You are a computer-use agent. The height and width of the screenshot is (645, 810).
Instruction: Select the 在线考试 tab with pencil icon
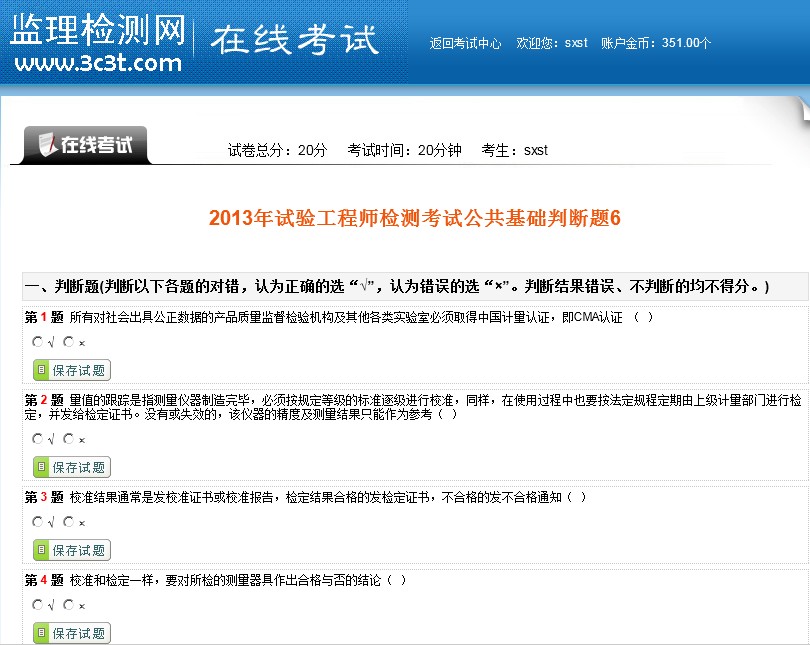click(80, 145)
